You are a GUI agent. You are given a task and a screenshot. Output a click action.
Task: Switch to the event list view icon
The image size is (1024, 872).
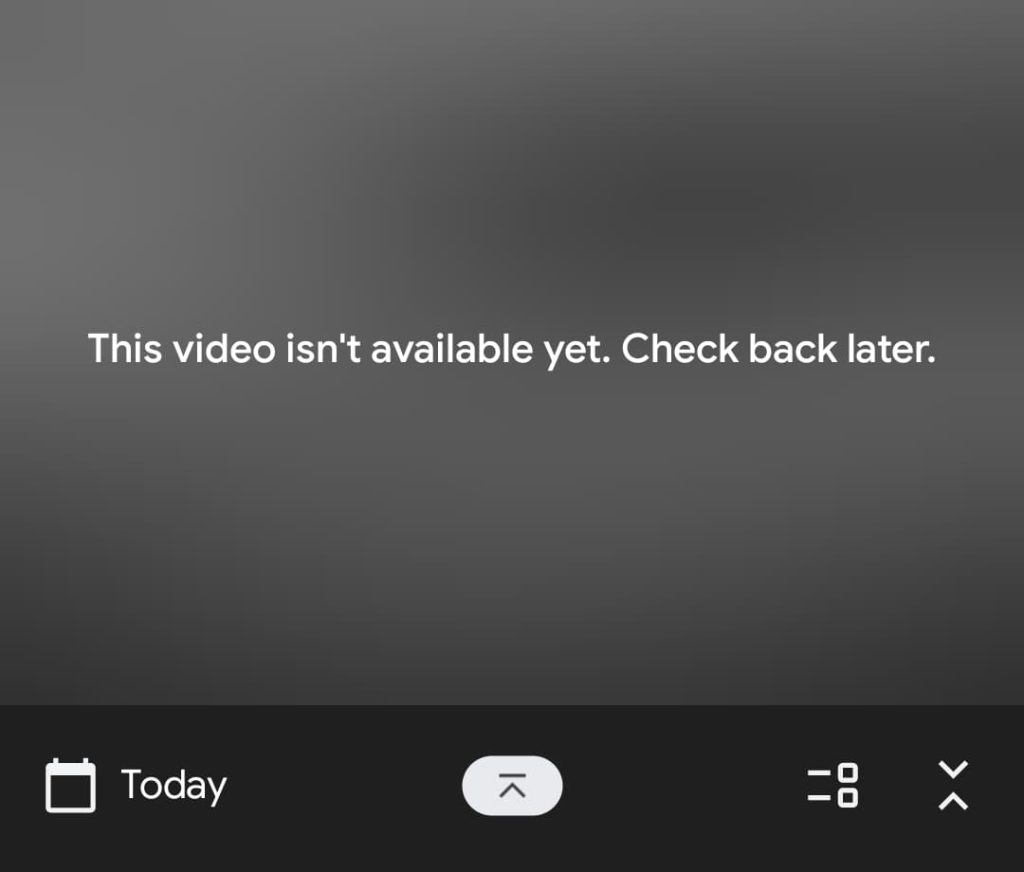tap(833, 785)
